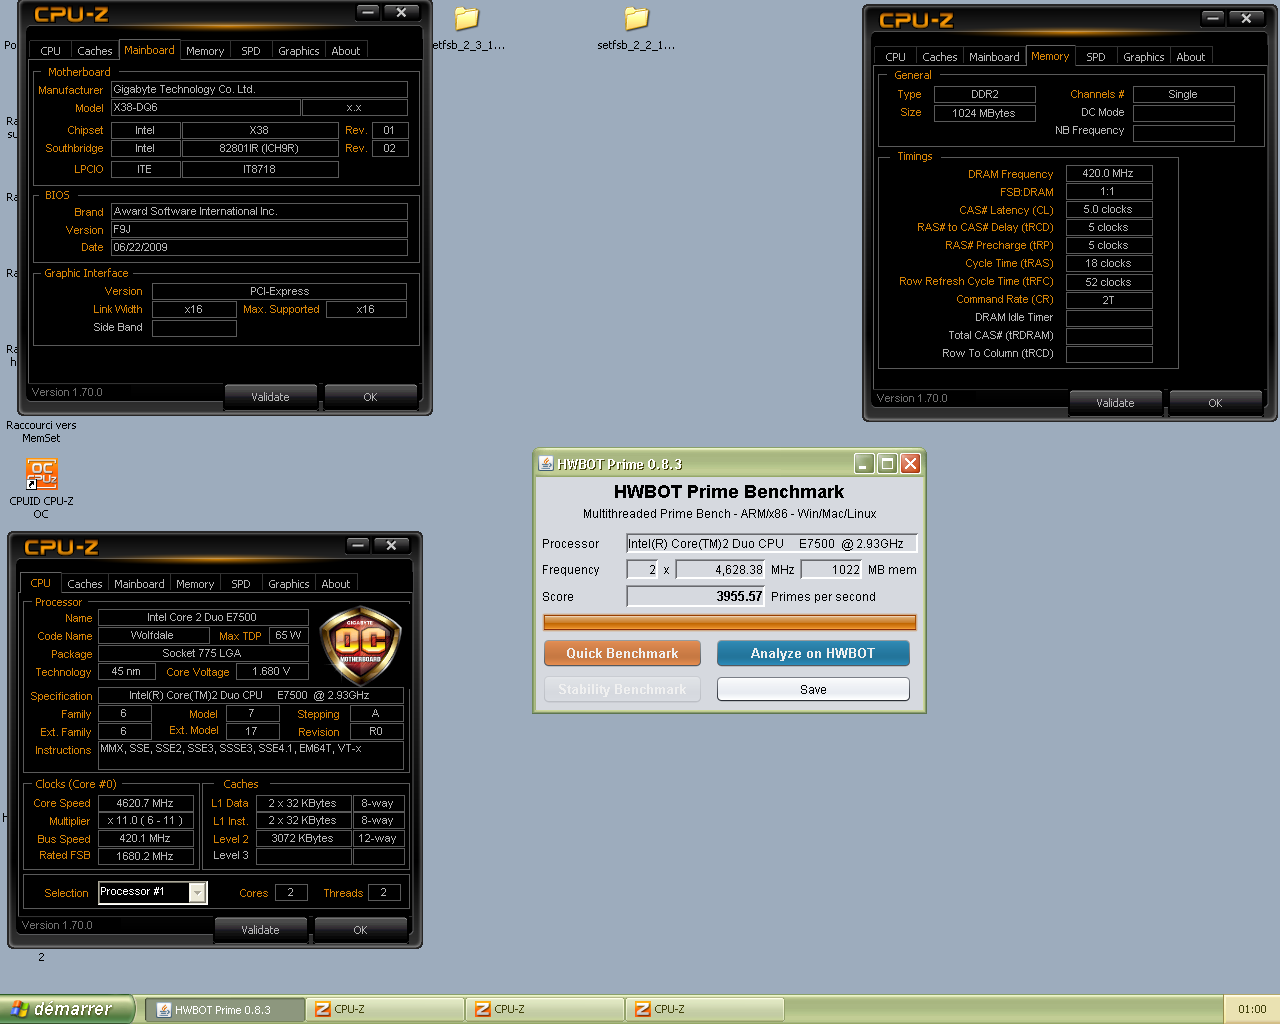Close the CPU-Z Mainboard window
This screenshot has height=1024, width=1280.
pos(401,12)
